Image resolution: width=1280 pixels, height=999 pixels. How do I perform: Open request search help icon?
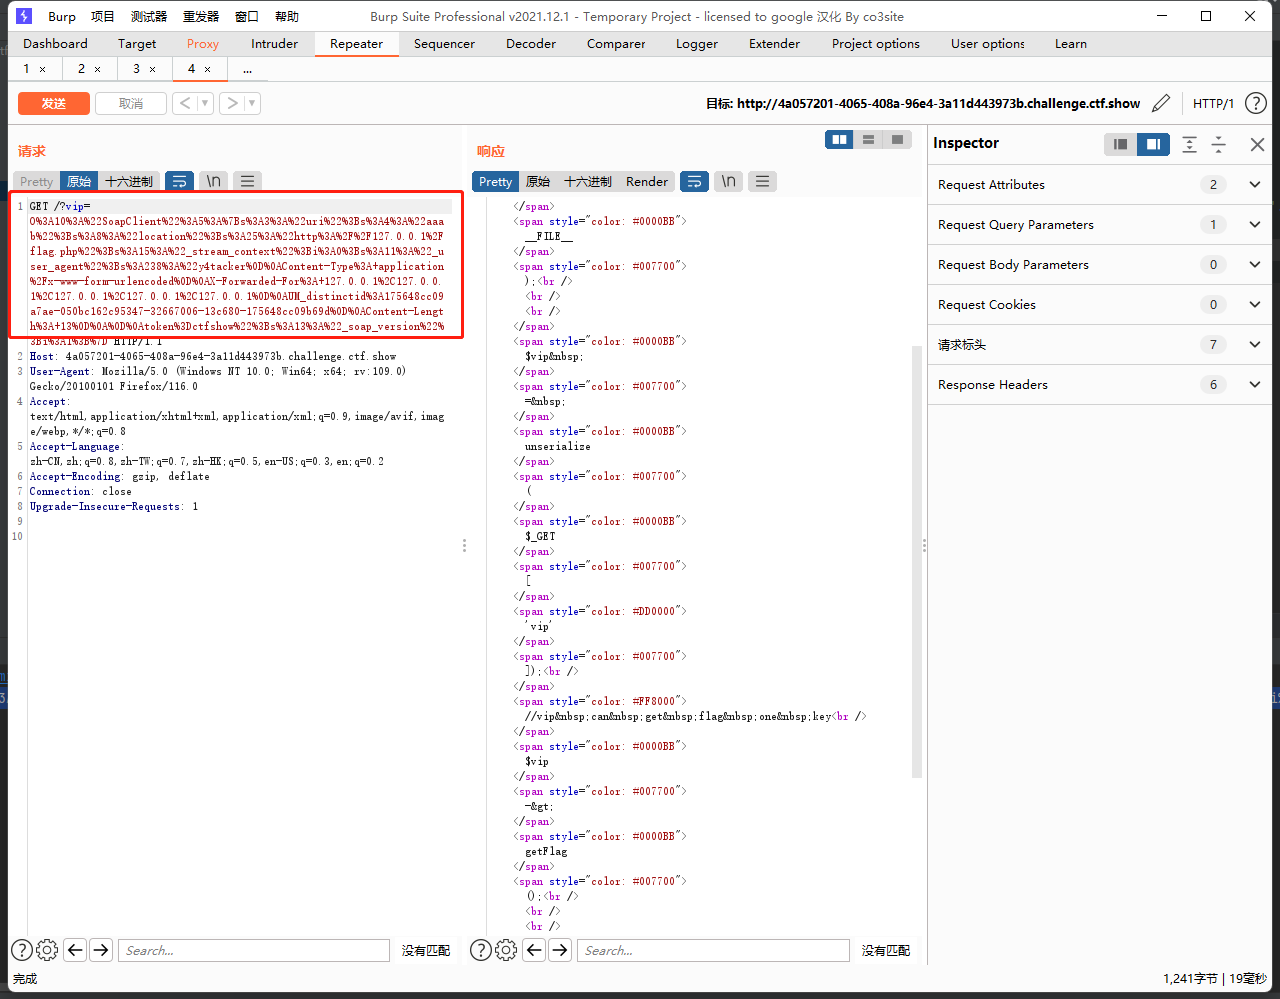tap(22, 950)
